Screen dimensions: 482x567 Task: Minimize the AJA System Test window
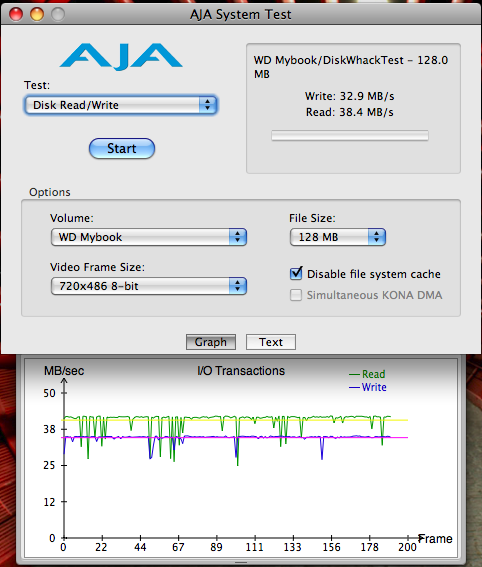point(37,14)
